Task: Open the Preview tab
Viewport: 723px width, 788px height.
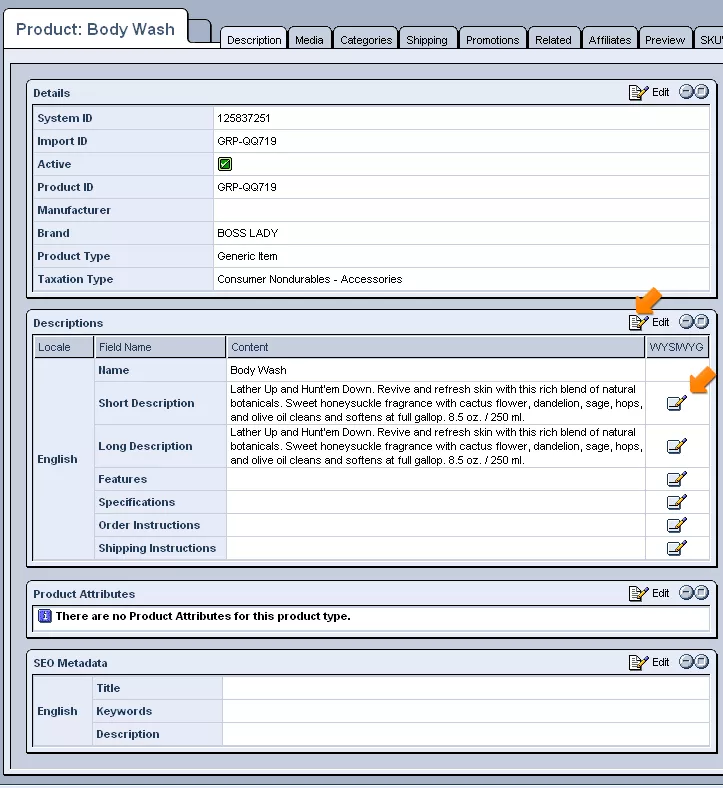Action: pyautogui.click(x=665, y=40)
